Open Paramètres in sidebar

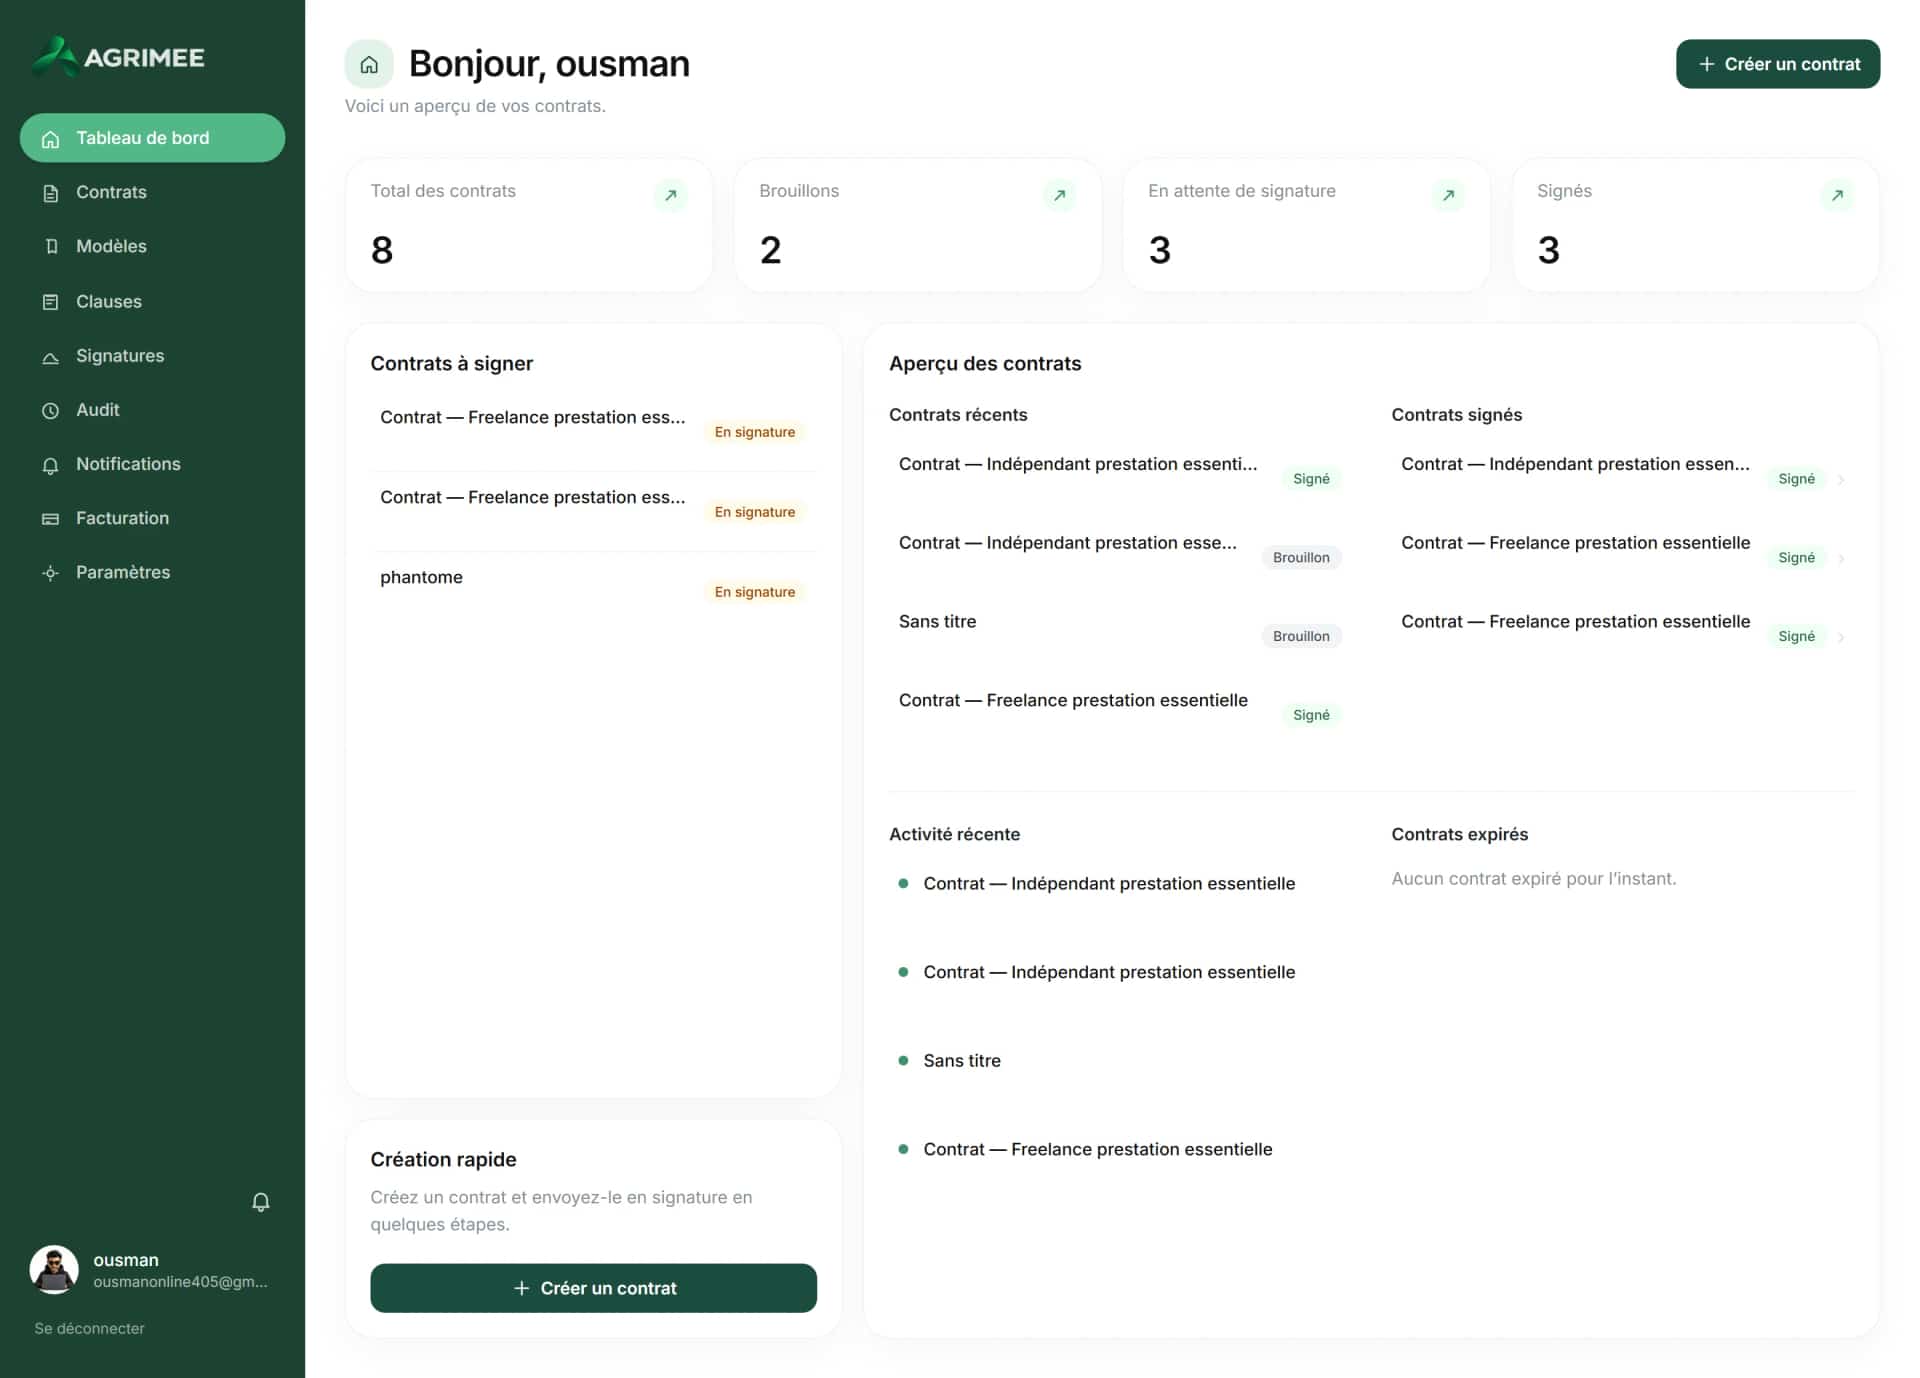tap(152, 572)
